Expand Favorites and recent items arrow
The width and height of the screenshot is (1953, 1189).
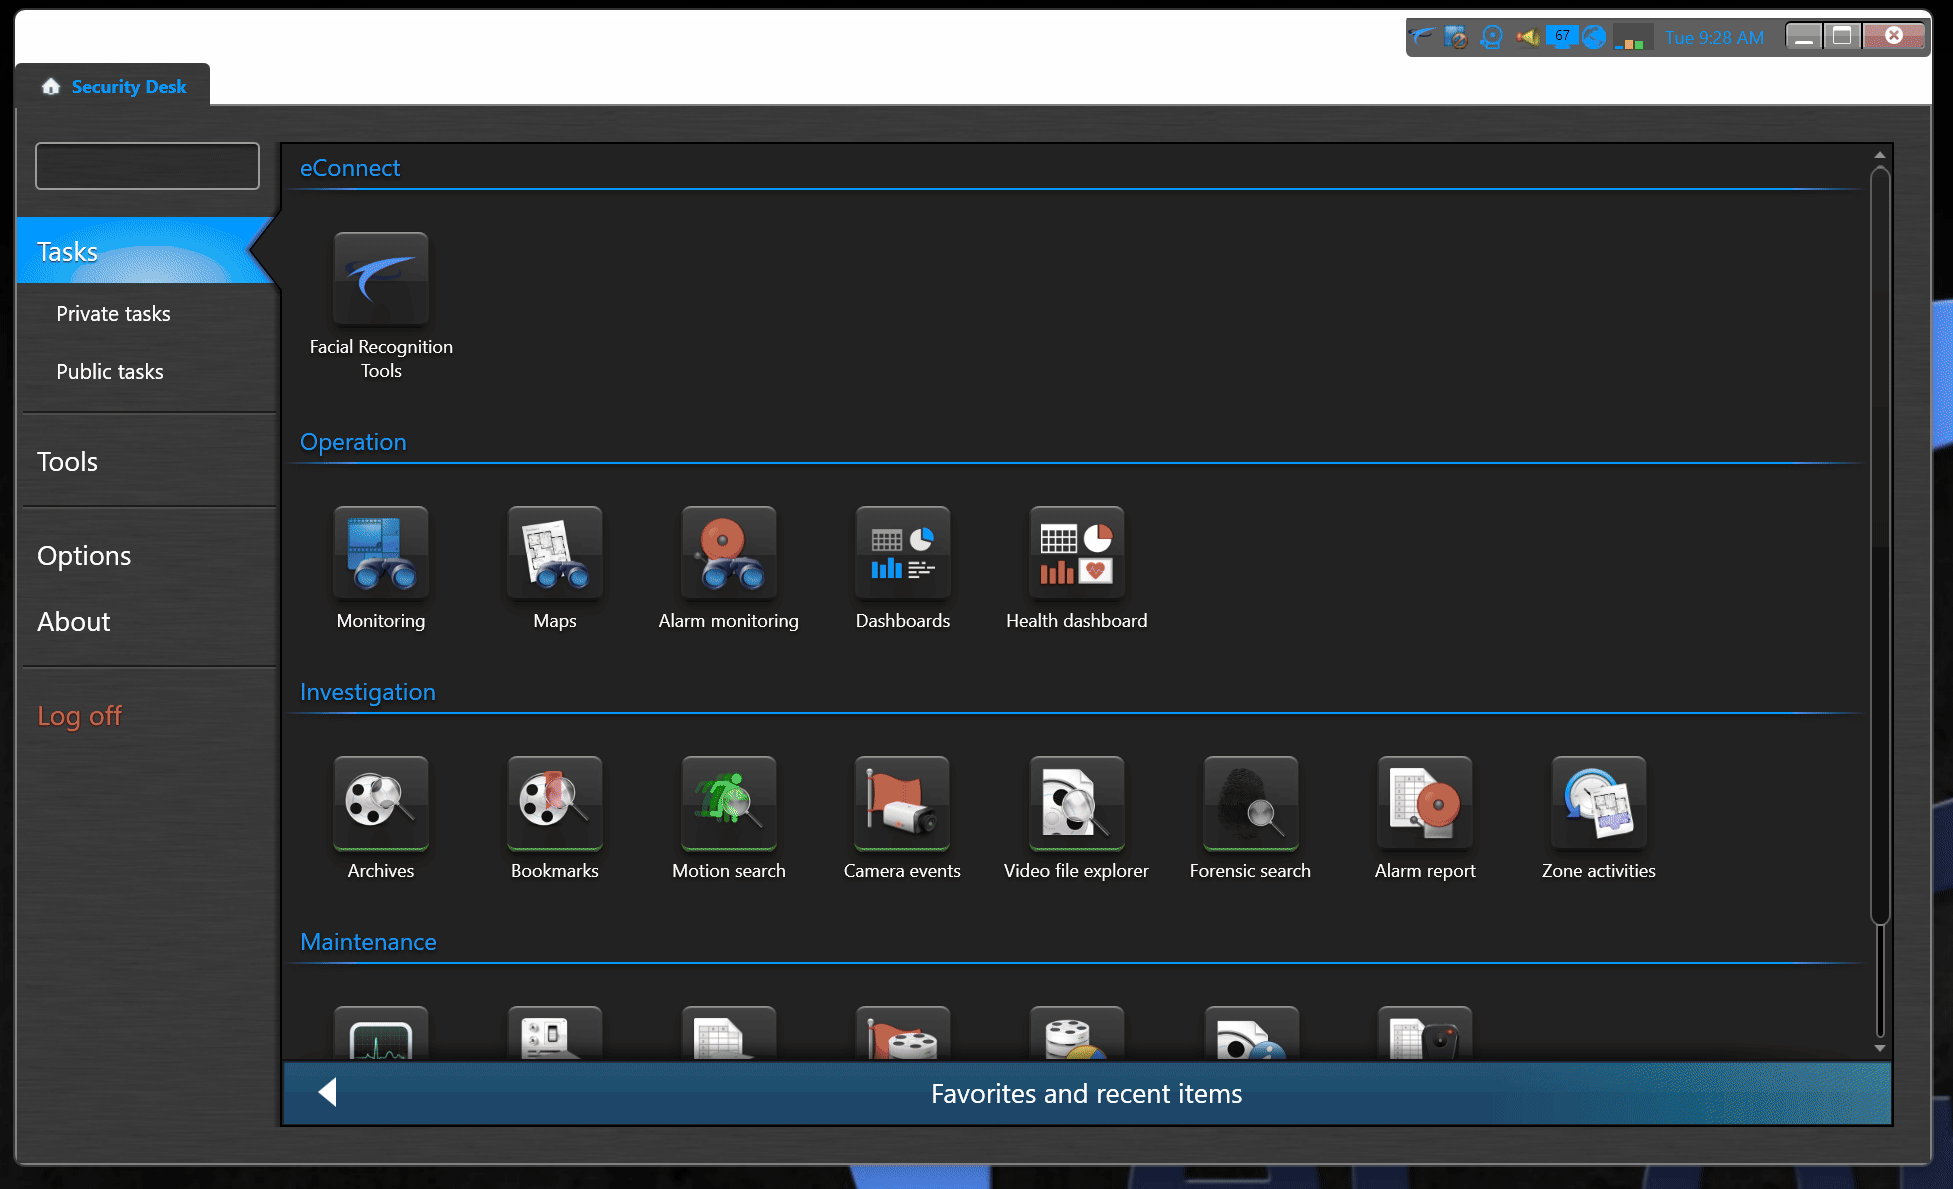(x=328, y=1093)
